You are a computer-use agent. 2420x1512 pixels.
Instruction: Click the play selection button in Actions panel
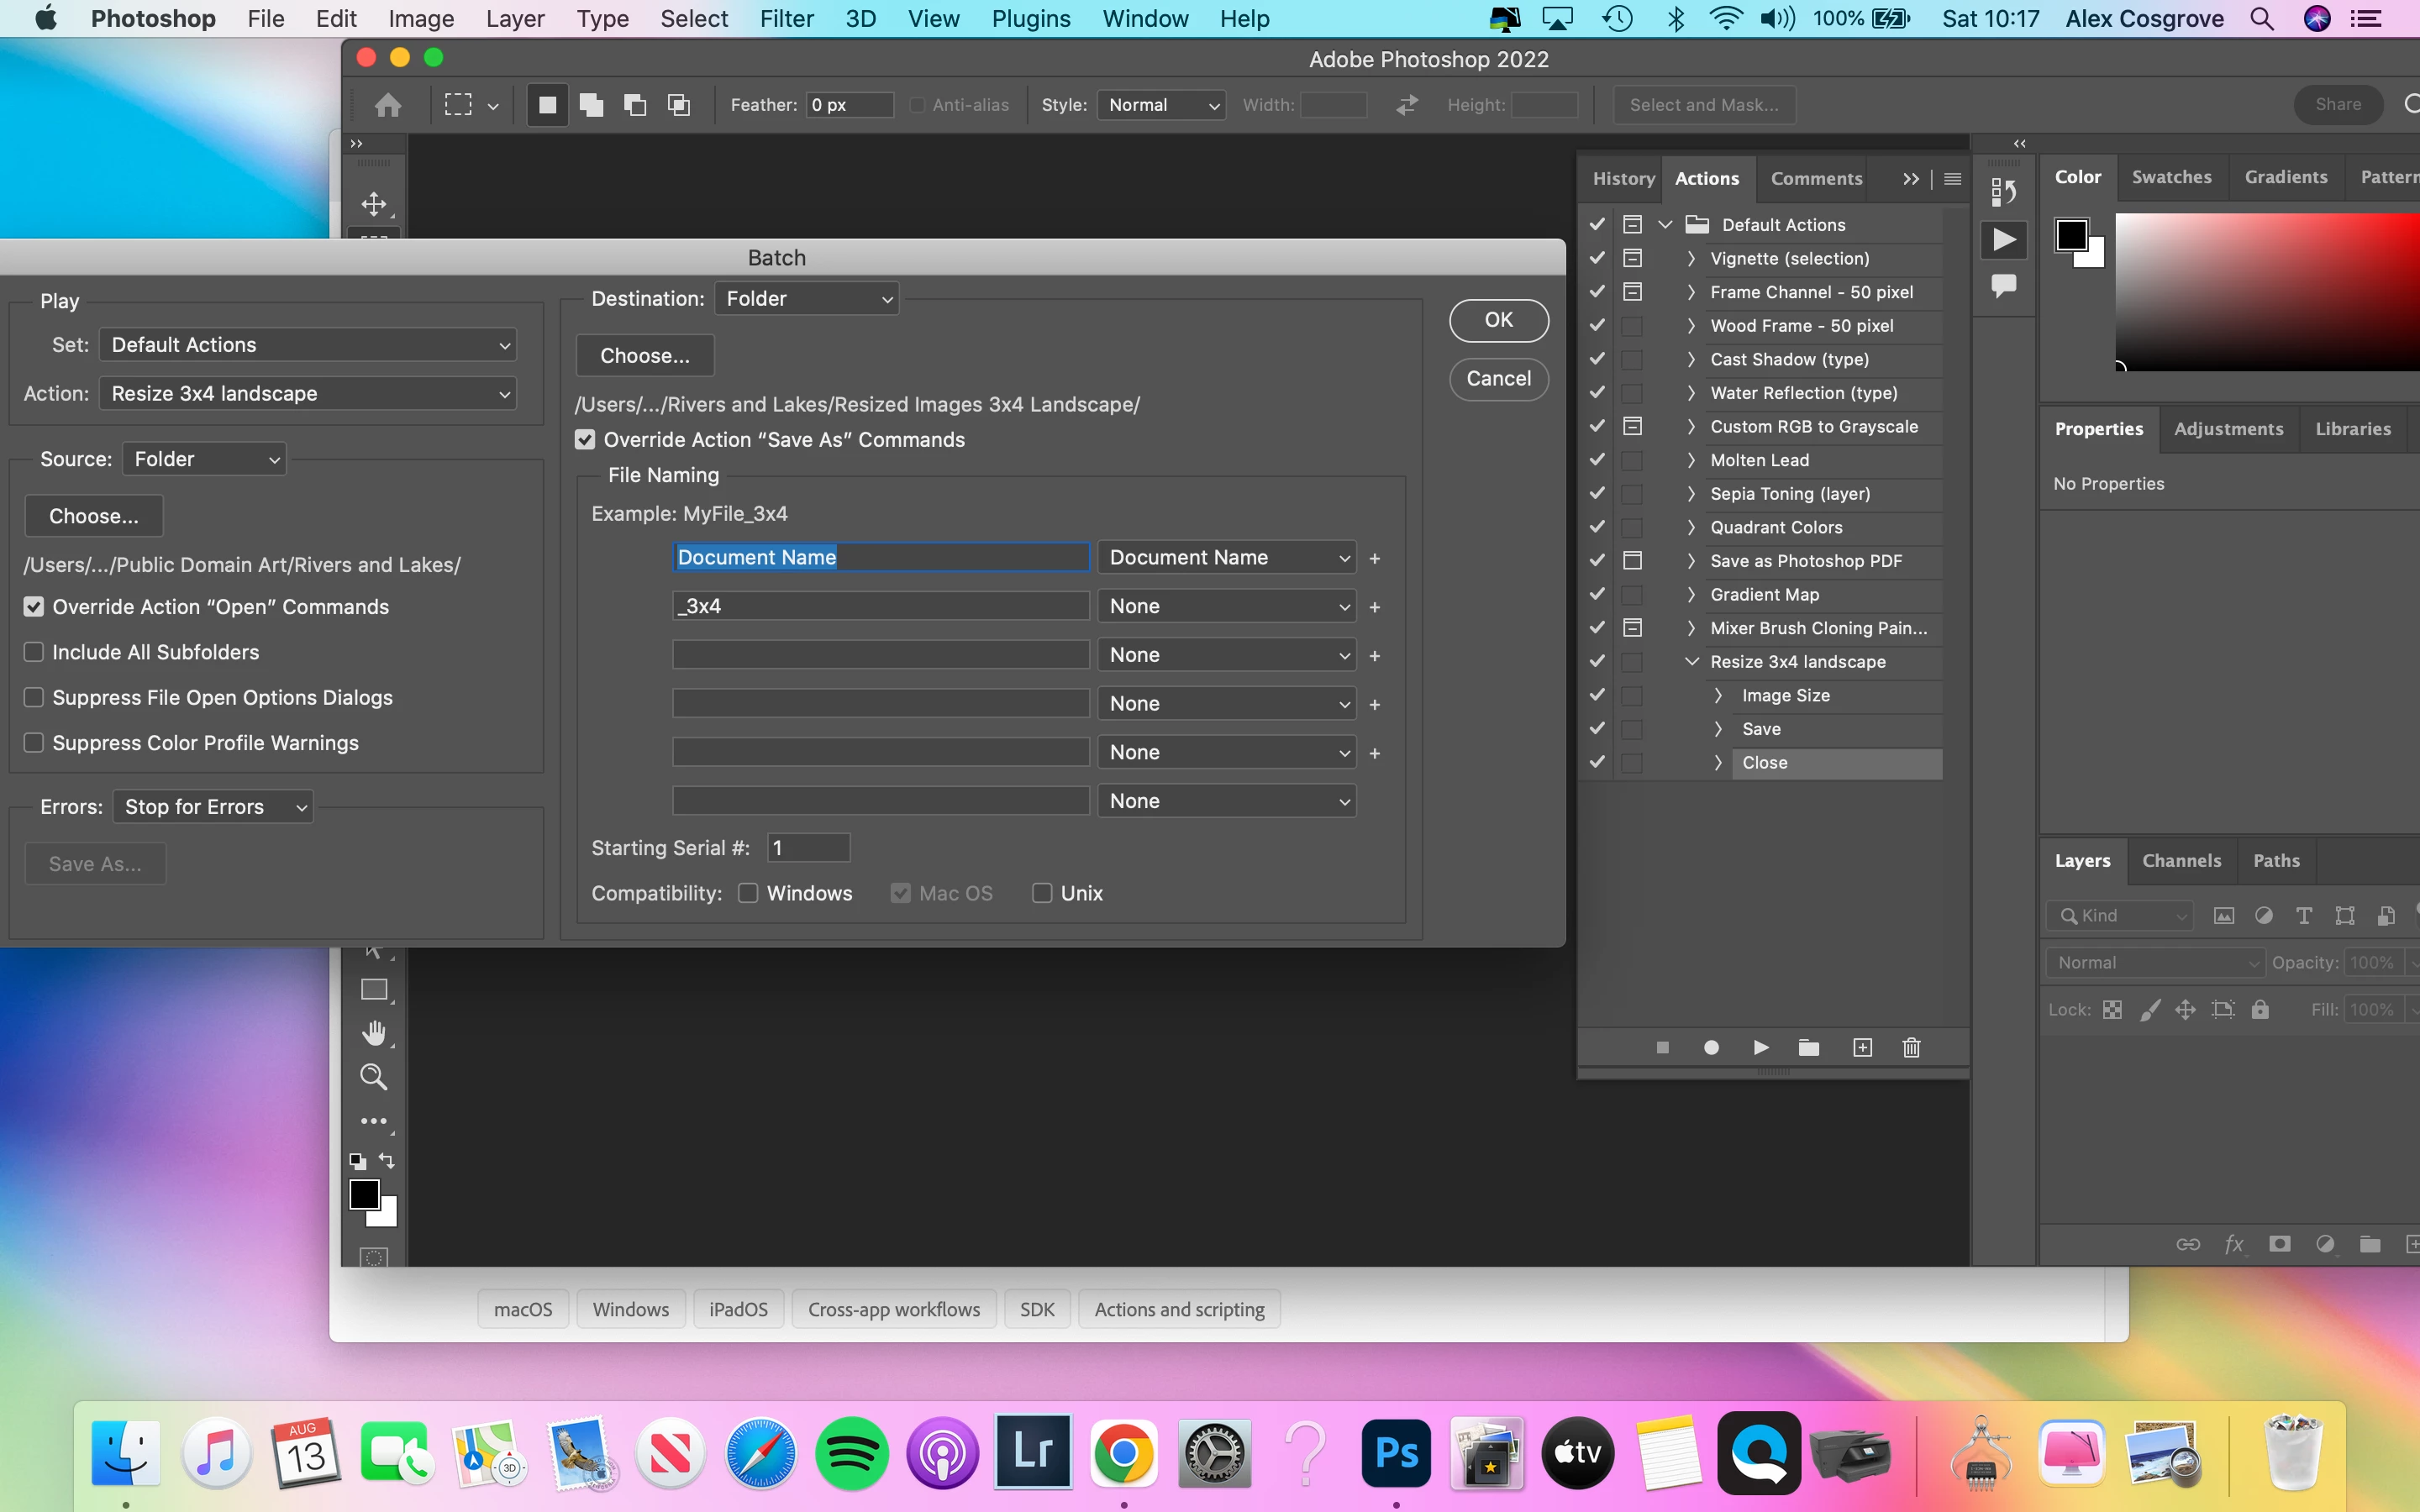(x=1761, y=1047)
